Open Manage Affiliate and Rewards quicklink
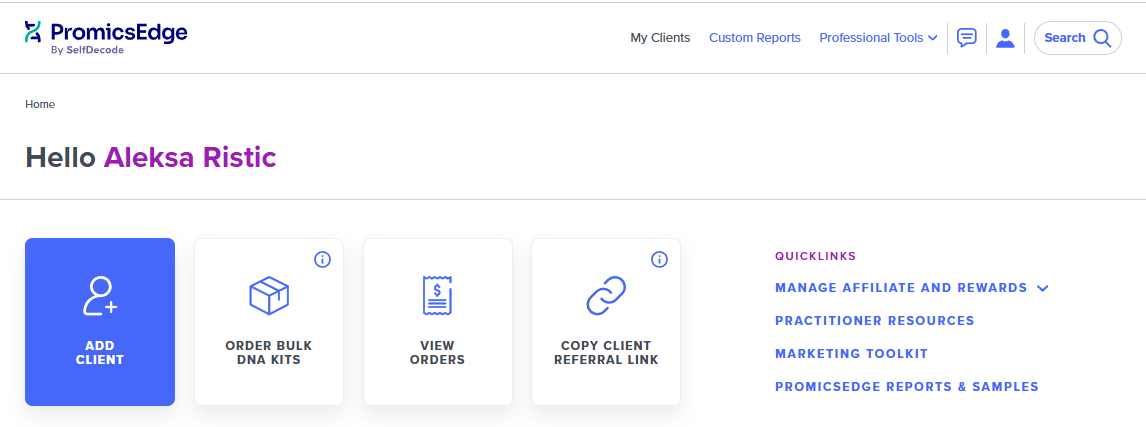 pos(901,288)
